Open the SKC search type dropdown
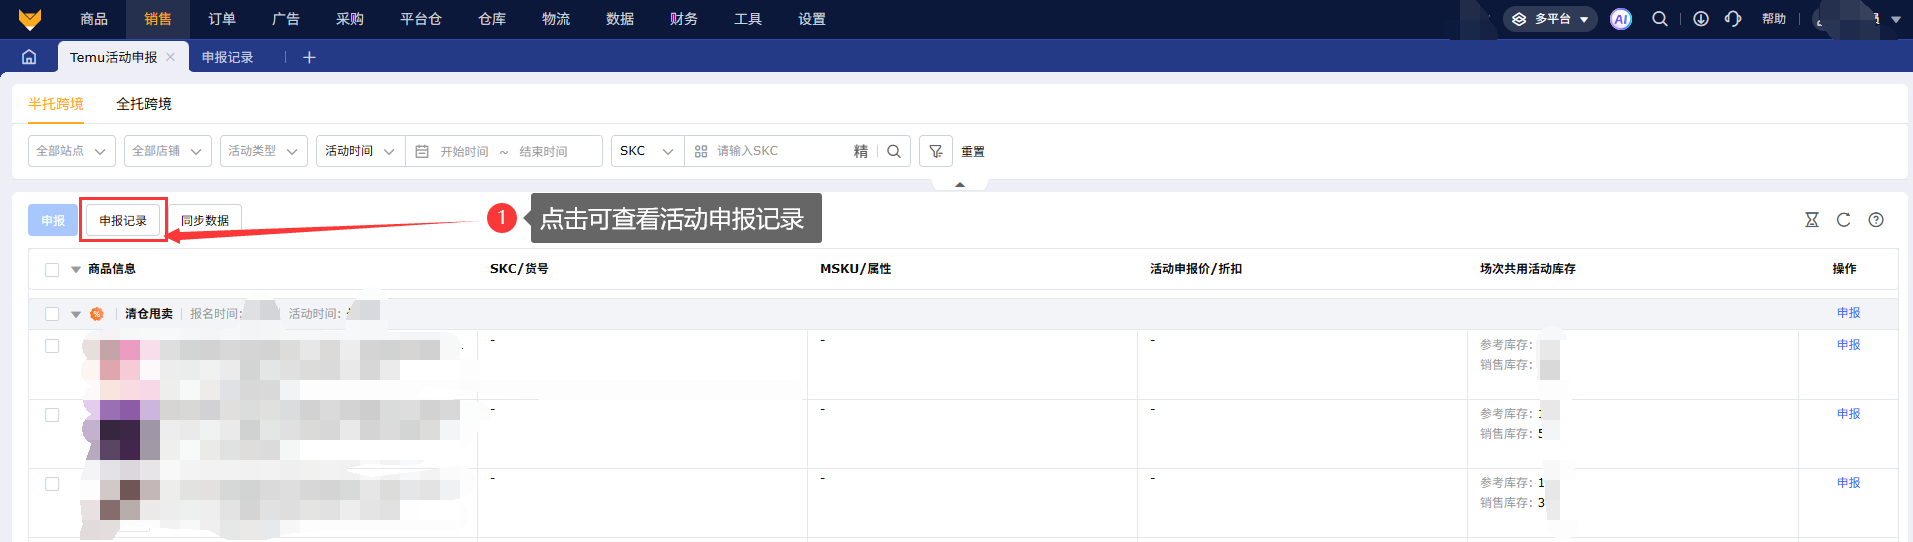 click(647, 151)
